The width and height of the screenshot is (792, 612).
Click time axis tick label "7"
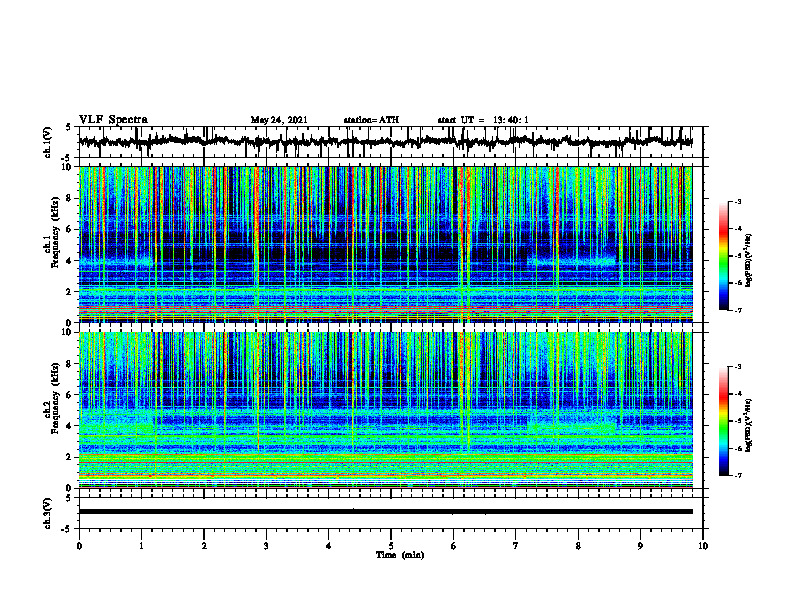click(x=516, y=546)
